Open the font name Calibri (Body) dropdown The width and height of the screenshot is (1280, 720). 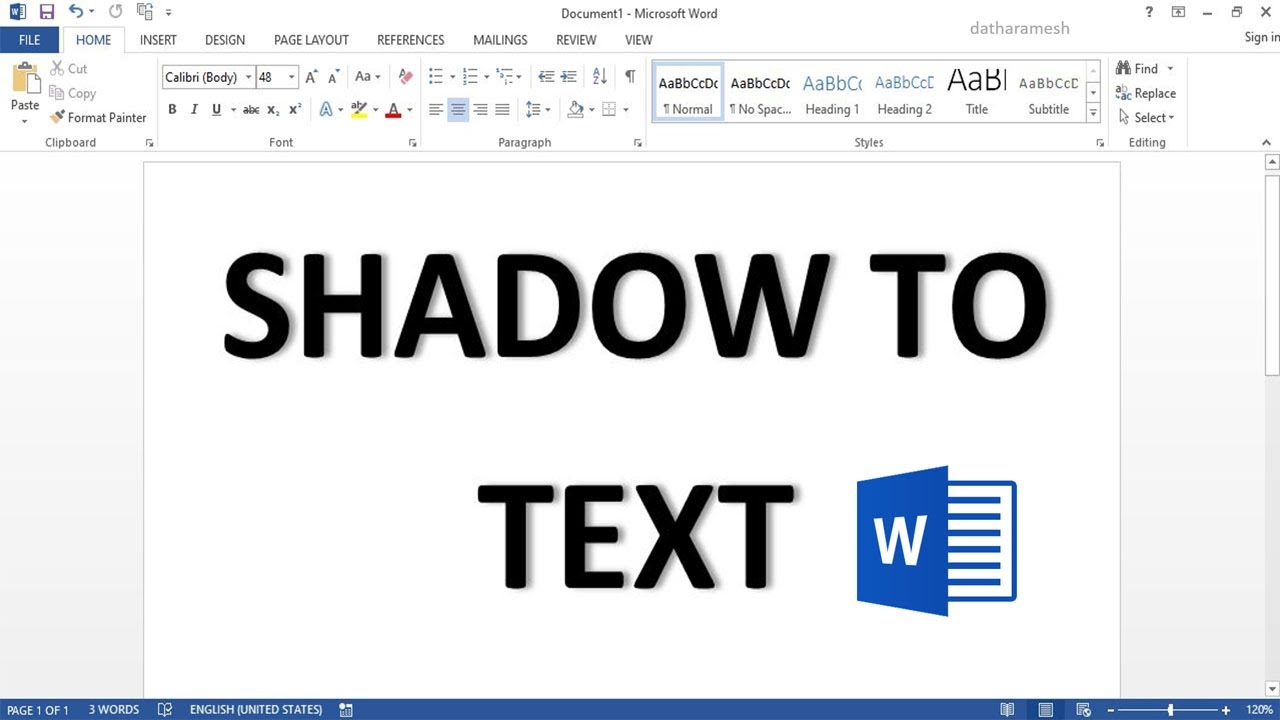[x=248, y=77]
